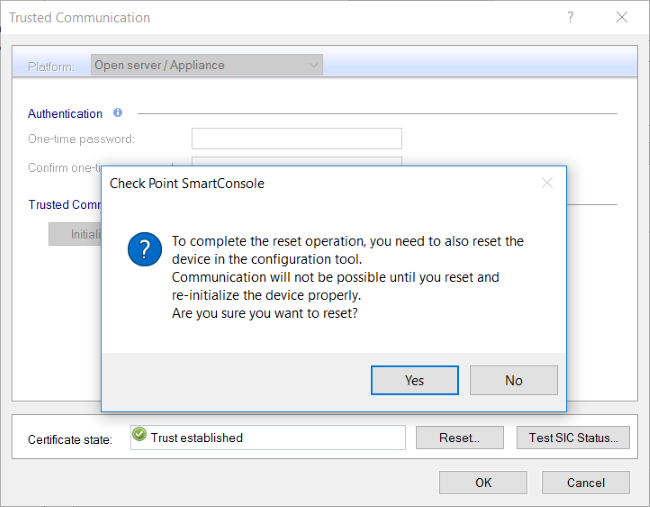Cancel the Trusted Communication window
The width and height of the screenshot is (650, 507).
tap(586, 483)
